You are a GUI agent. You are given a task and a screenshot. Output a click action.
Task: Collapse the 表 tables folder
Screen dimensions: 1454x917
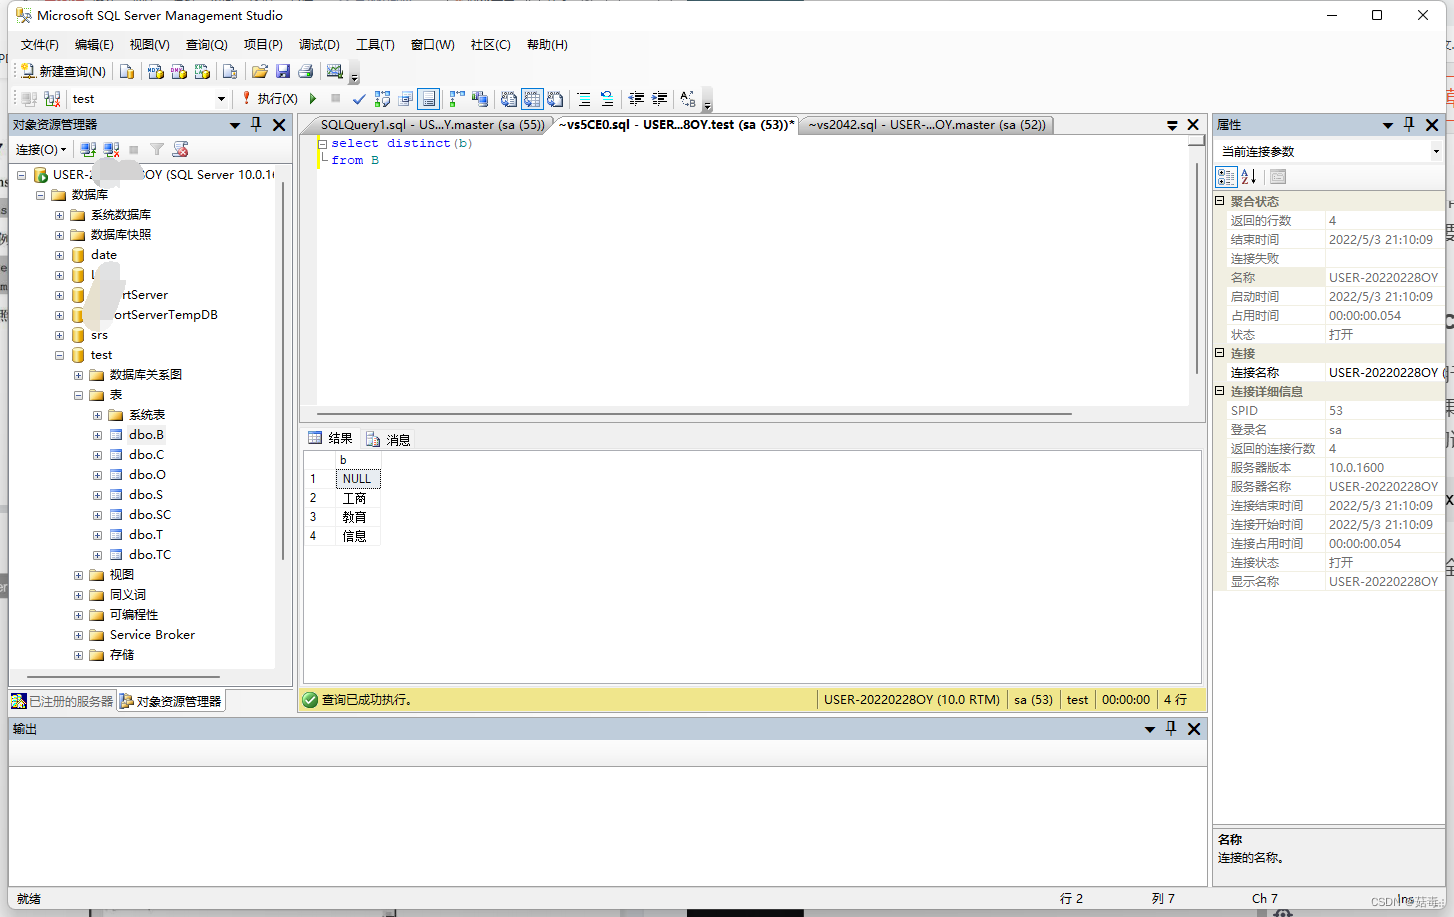78,395
